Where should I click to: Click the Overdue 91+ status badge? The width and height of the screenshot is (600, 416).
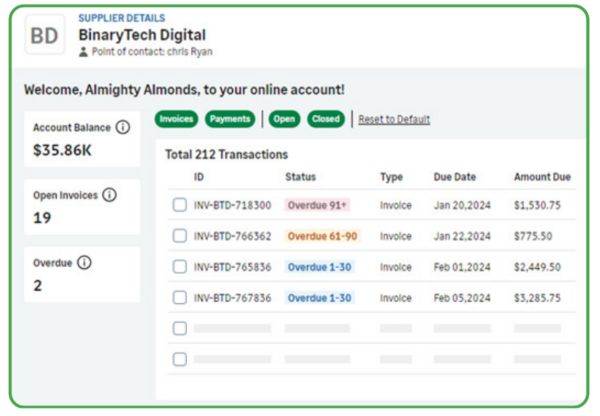pyautogui.click(x=317, y=205)
